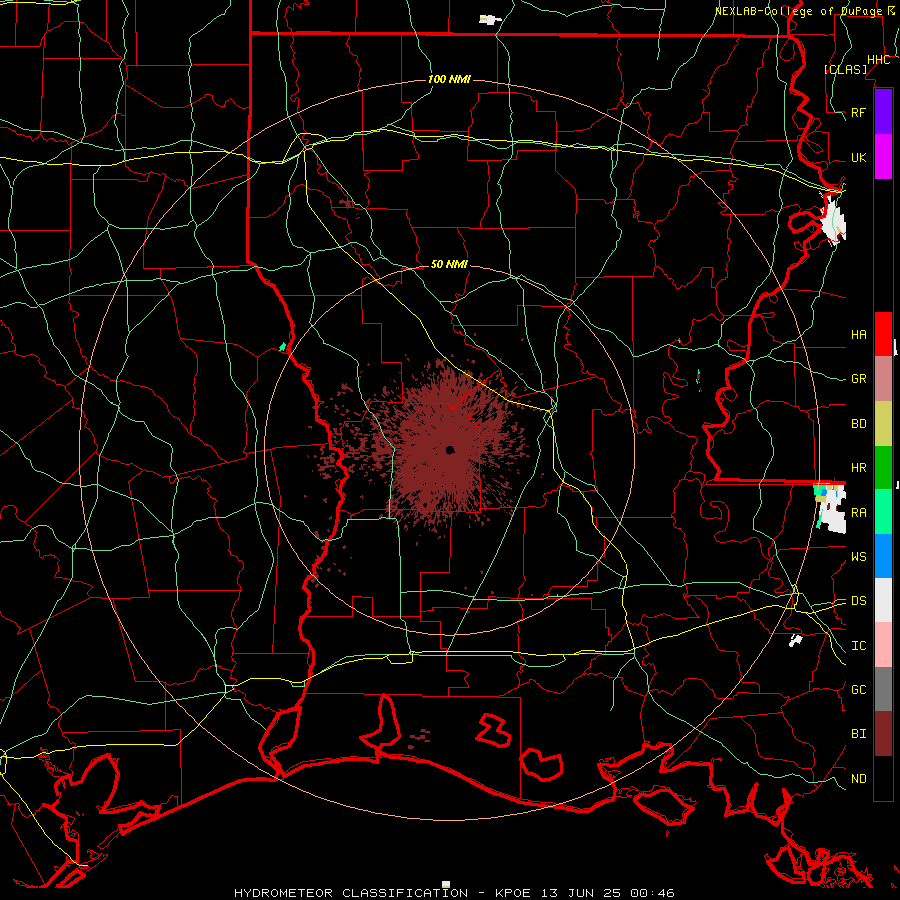The width and height of the screenshot is (900, 900).
Task: Click the GC gray legend swatch
Action: tap(883, 689)
